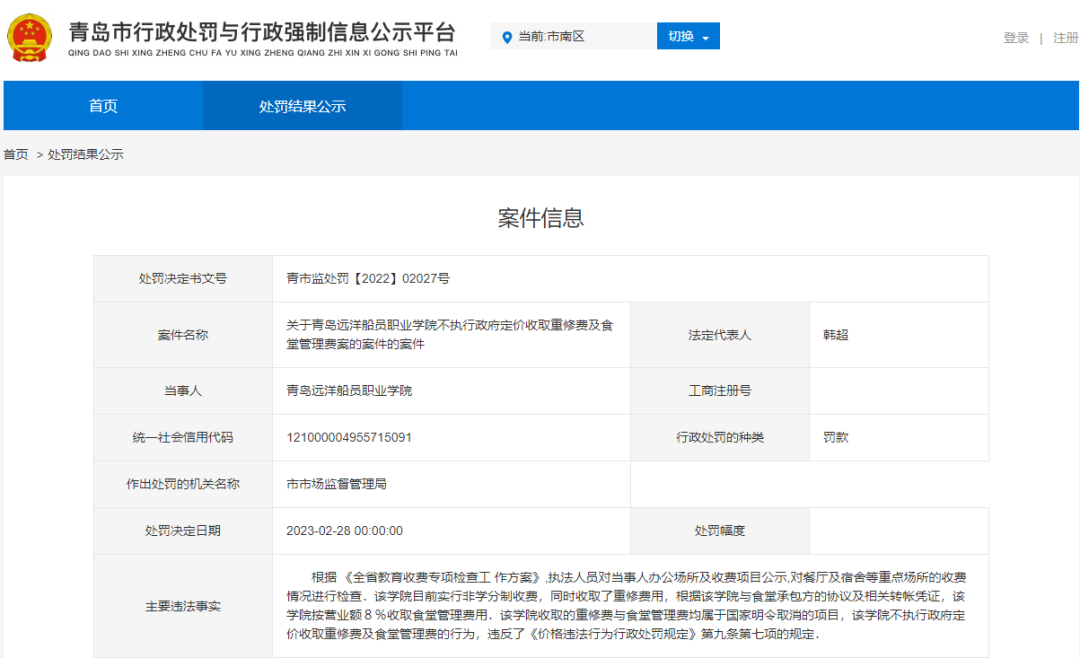This screenshot has width=1080, height=658.
Task: Click 处罚结果公示 in the breadcrumb trail
Action: 86,155
